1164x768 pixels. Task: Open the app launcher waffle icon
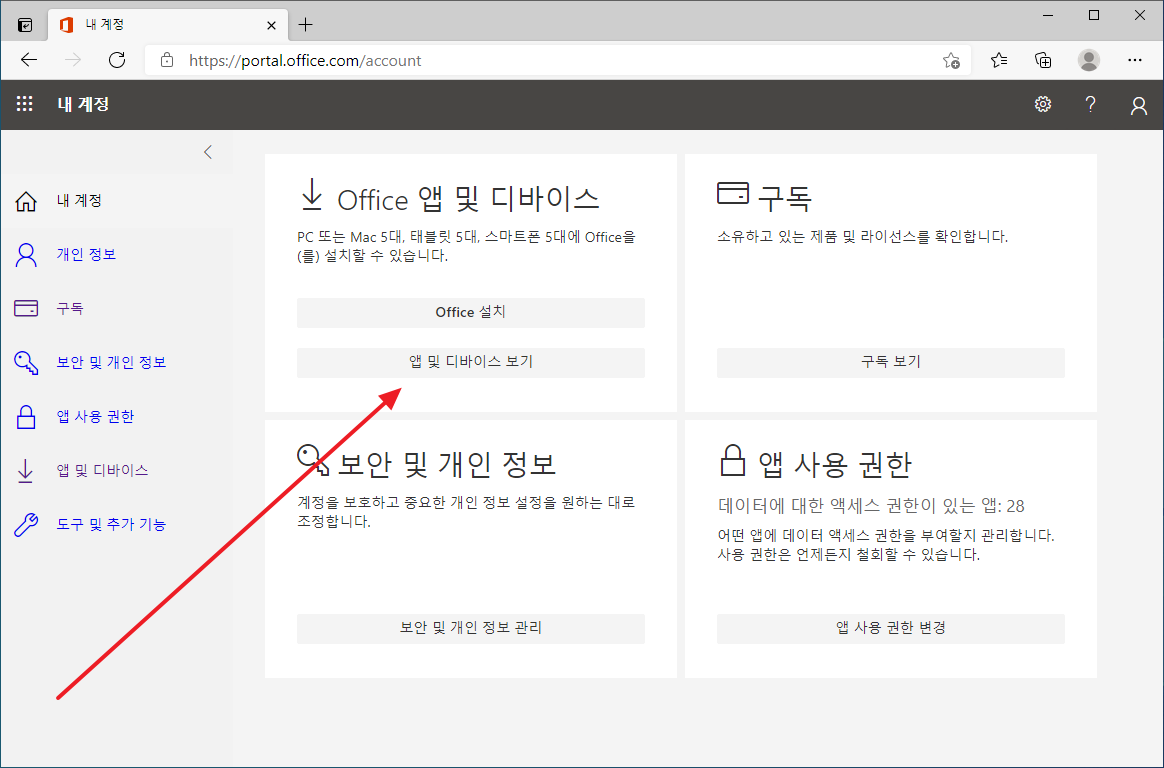24,105
